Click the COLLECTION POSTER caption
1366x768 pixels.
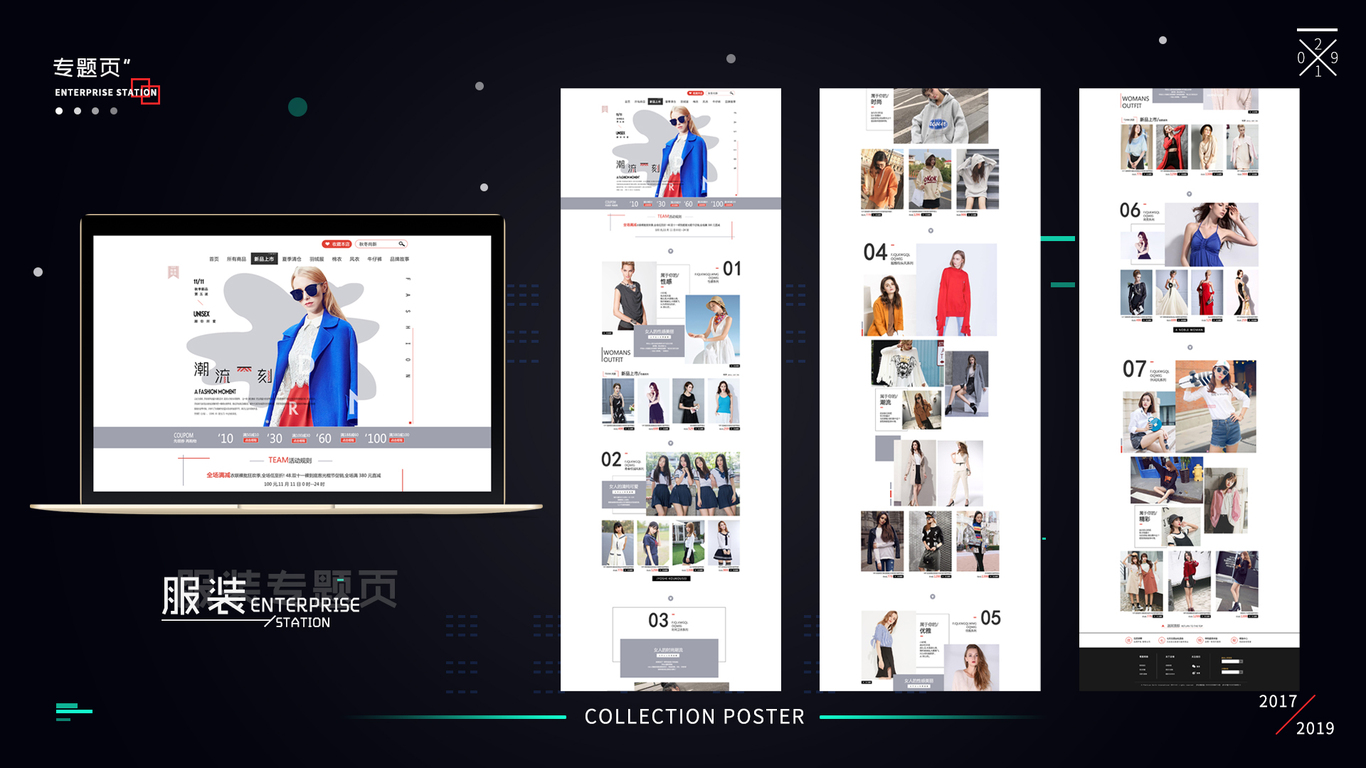694,716
